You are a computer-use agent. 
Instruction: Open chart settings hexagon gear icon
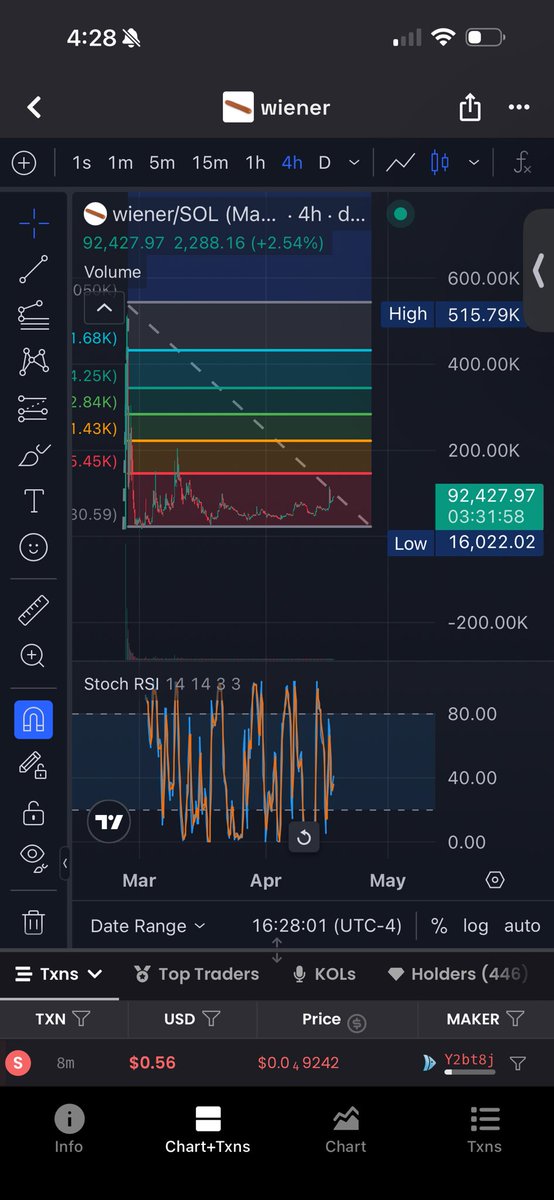tap(495, 880)
